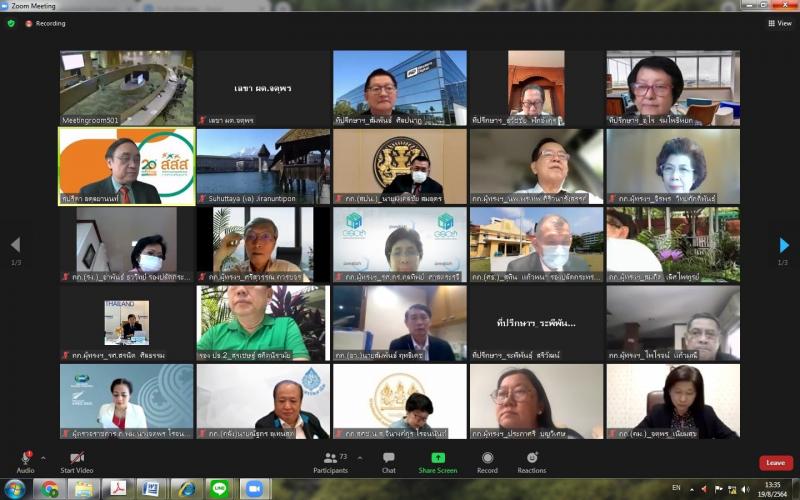The image size is (800, 500).
Task: Open the Reactions menu
Action: 532,462
